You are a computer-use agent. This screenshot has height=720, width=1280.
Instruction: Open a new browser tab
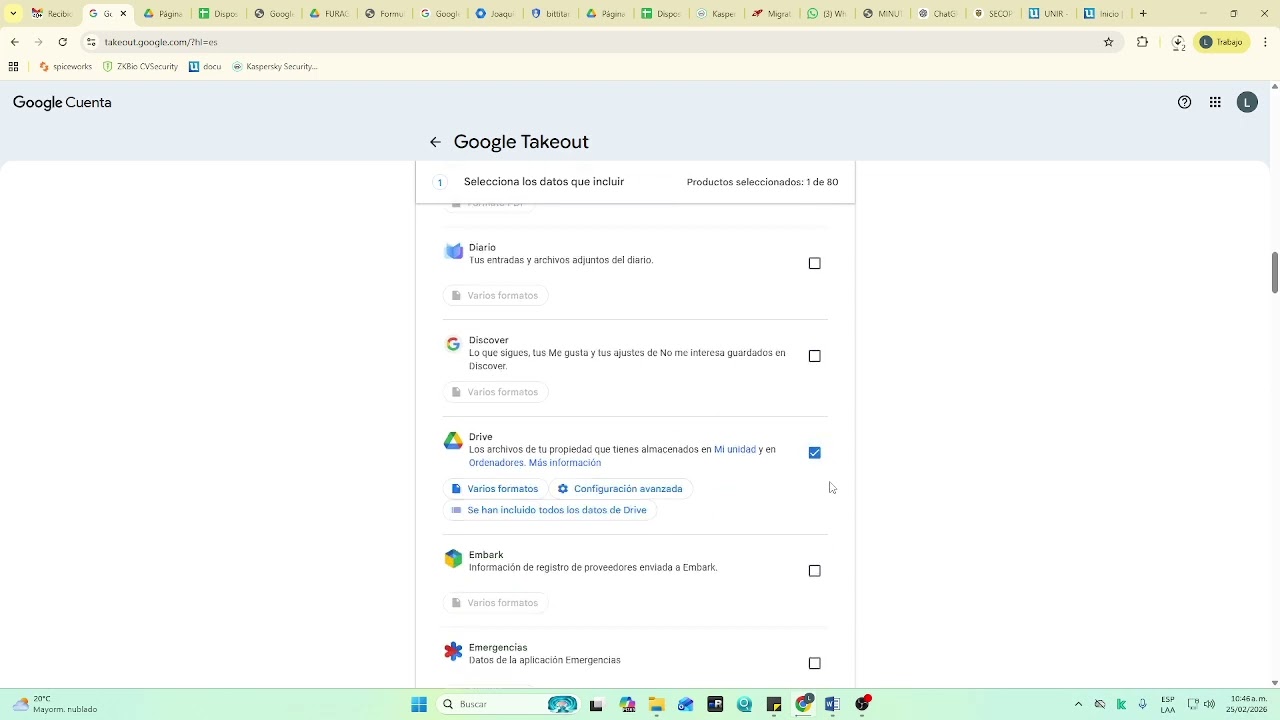click(1143, 13)
